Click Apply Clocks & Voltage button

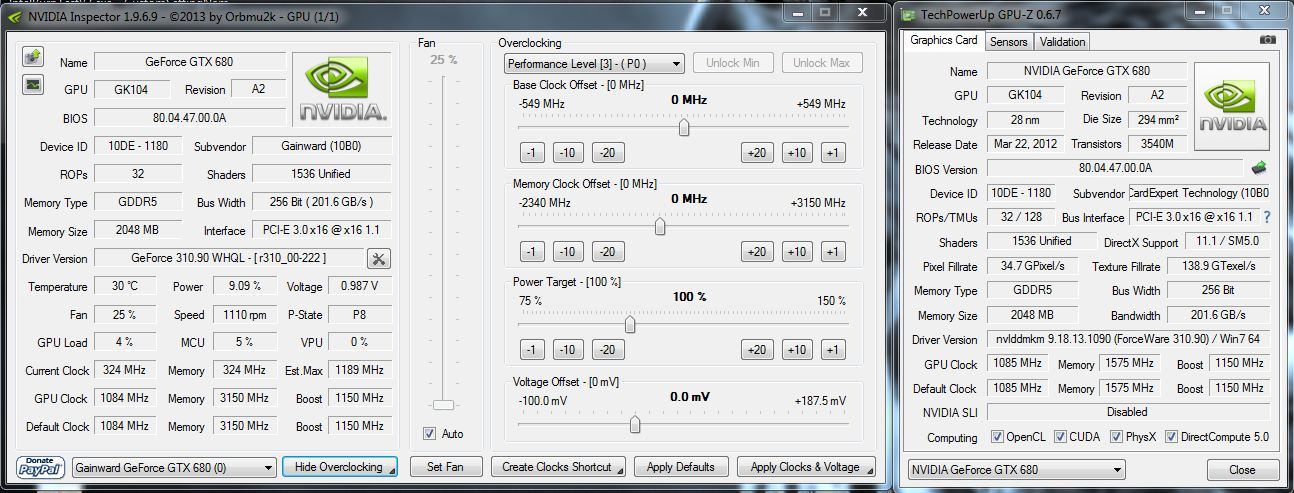pos(806,467)
